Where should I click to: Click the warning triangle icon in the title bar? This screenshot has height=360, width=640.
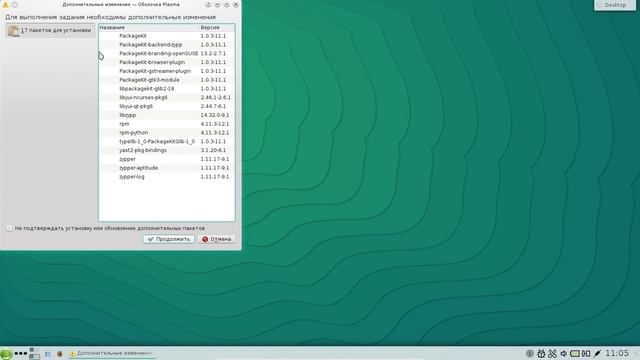[5, 4]
